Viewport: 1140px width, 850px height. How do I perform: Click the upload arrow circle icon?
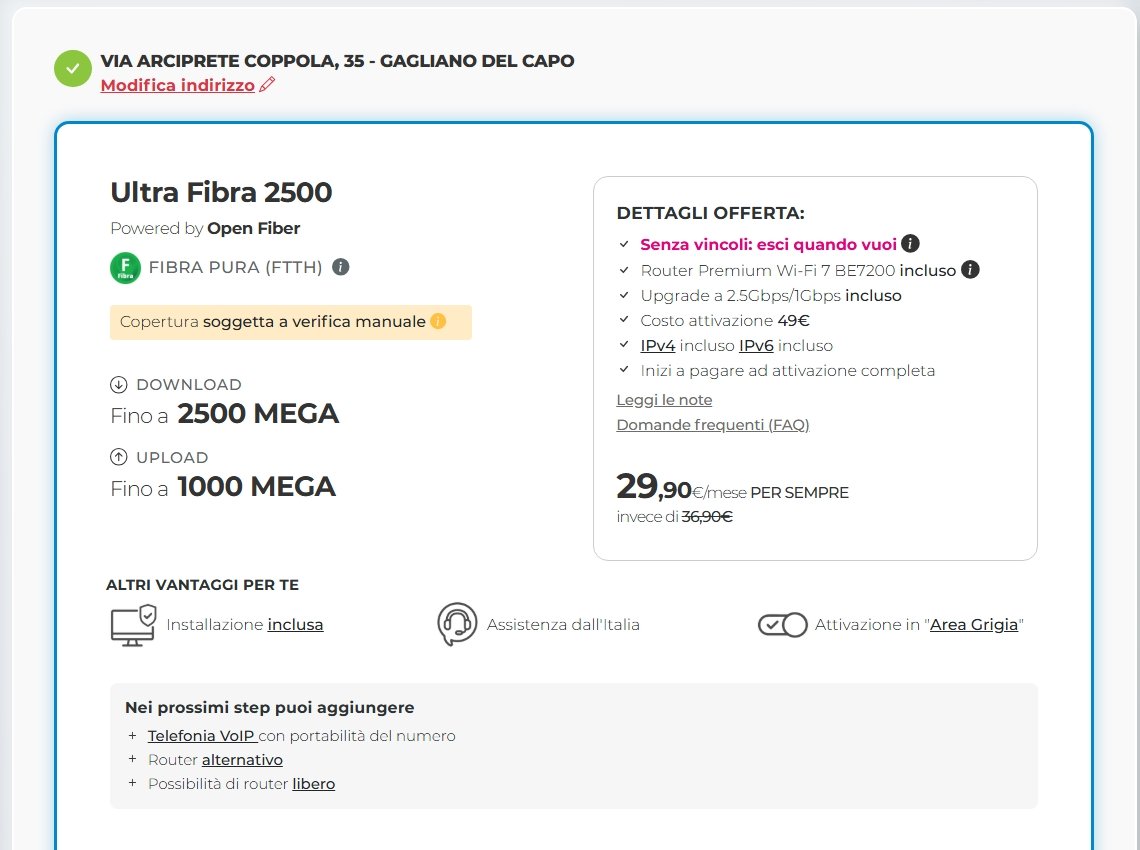119,458
